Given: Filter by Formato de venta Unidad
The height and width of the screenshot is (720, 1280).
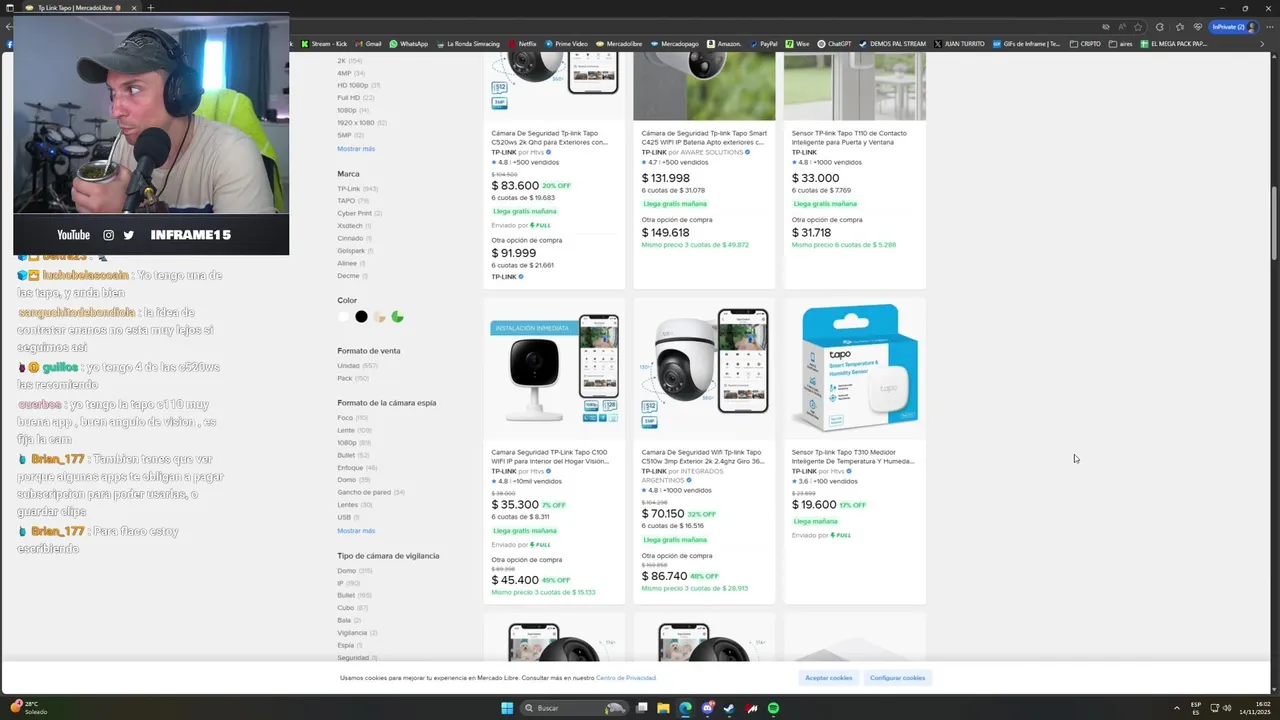Looking at the screenshot, I should [357, 366].
